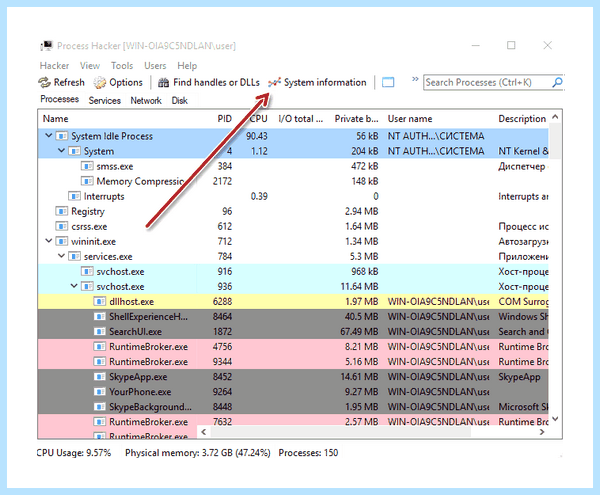Click the search magnifier icon
Screen dimensions: 600x495
pyautogui.click(x=557, y=82)
